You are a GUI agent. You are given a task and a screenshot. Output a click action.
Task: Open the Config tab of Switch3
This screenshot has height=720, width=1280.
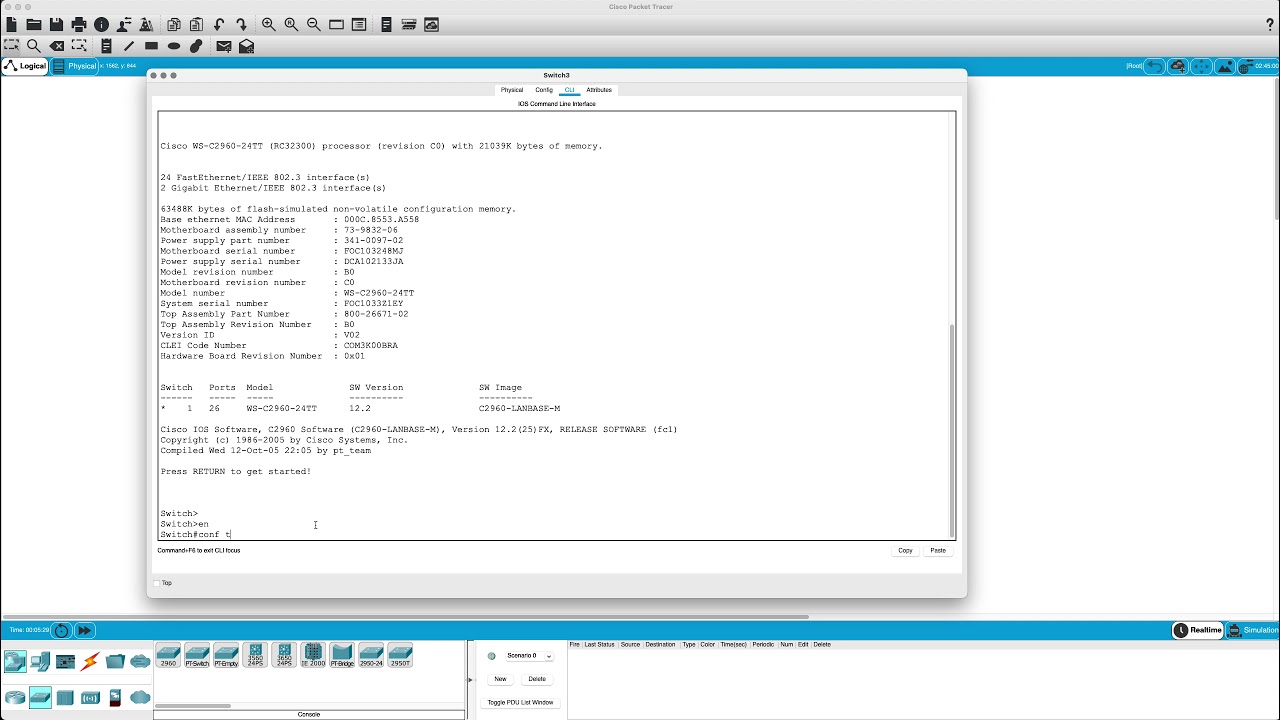pos(544,90)
